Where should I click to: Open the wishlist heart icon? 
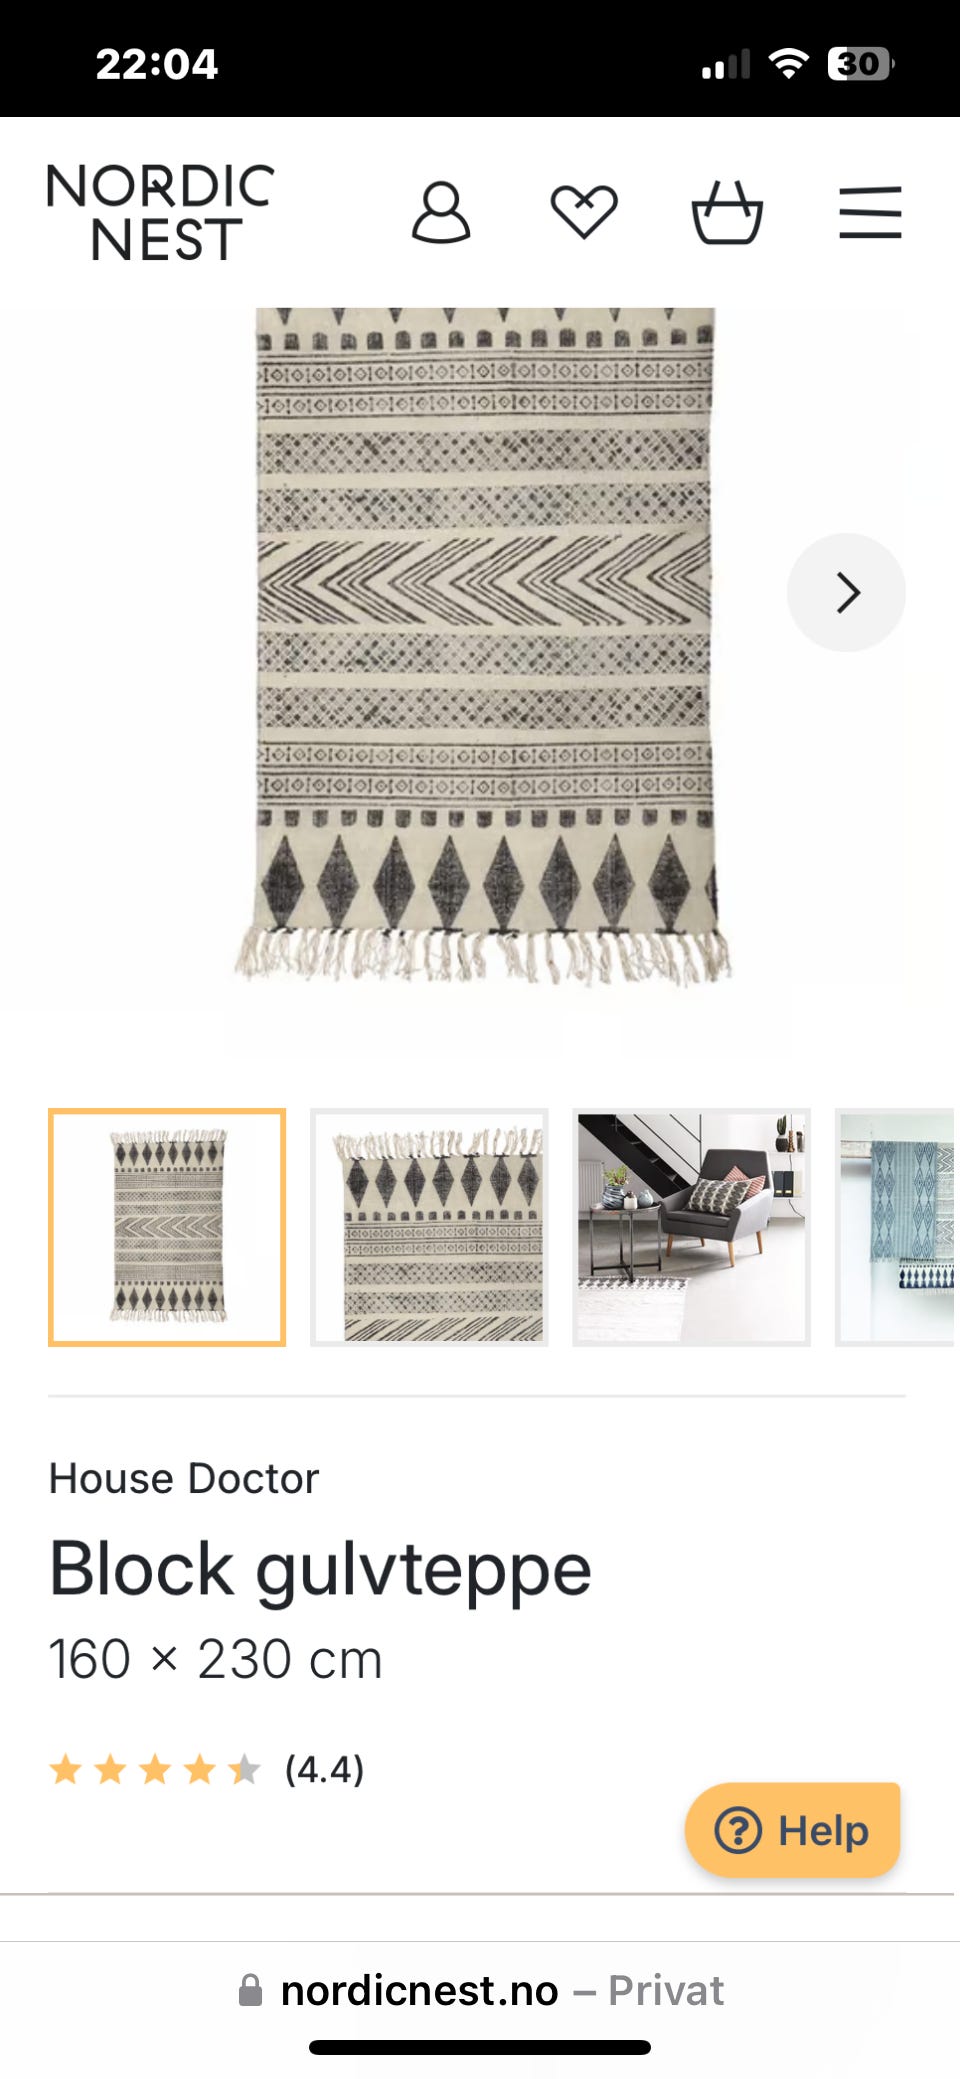tap(584, 212)
